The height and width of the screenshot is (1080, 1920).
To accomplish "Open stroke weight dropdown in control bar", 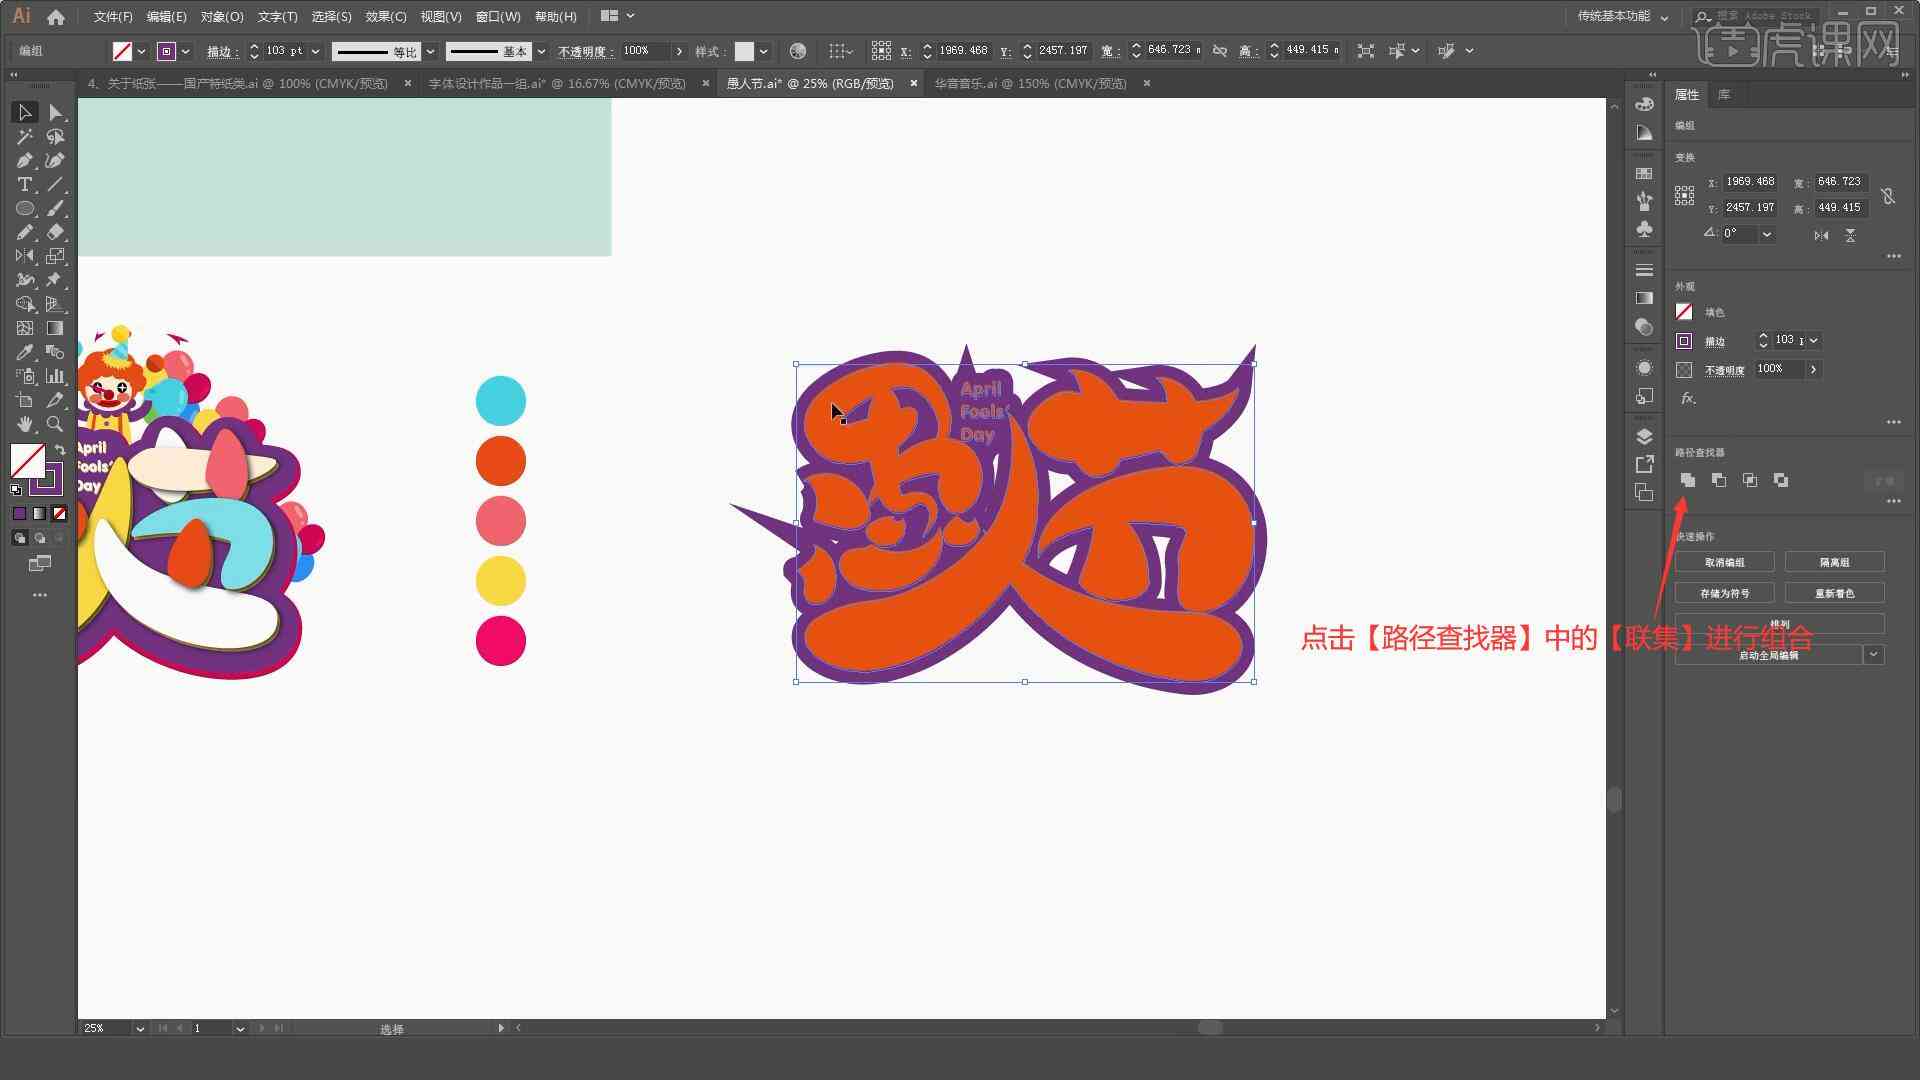I will (x=316, y=51).
